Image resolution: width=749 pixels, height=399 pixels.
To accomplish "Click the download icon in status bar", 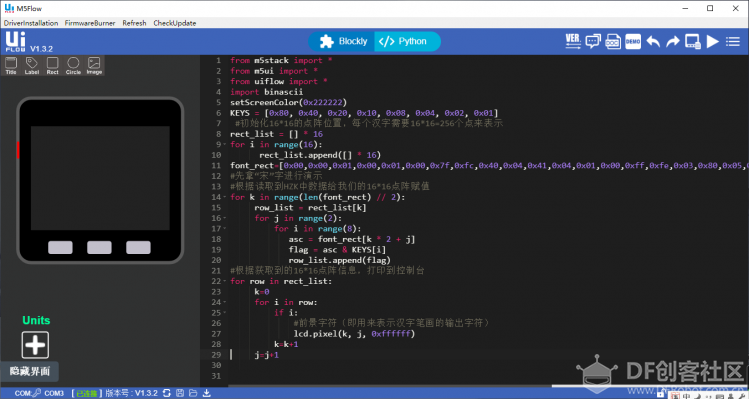I will pyautogui.click(x=207, y=393).
